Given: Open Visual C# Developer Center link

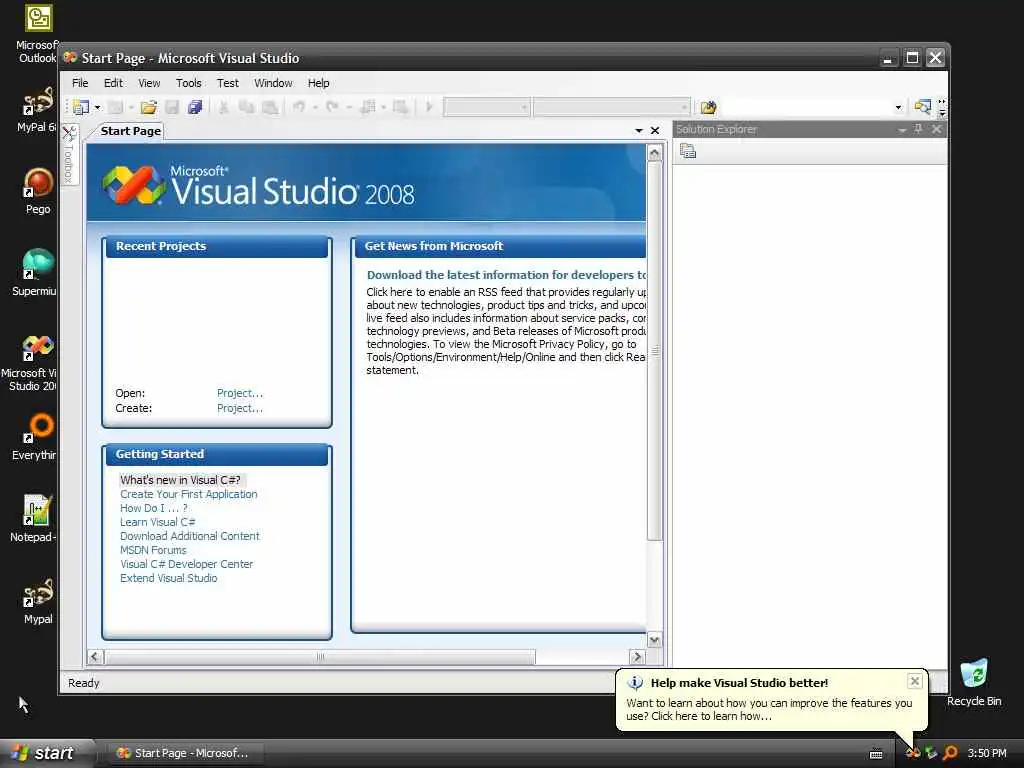Looking at the screenshot, I should (x=186, y=564).
